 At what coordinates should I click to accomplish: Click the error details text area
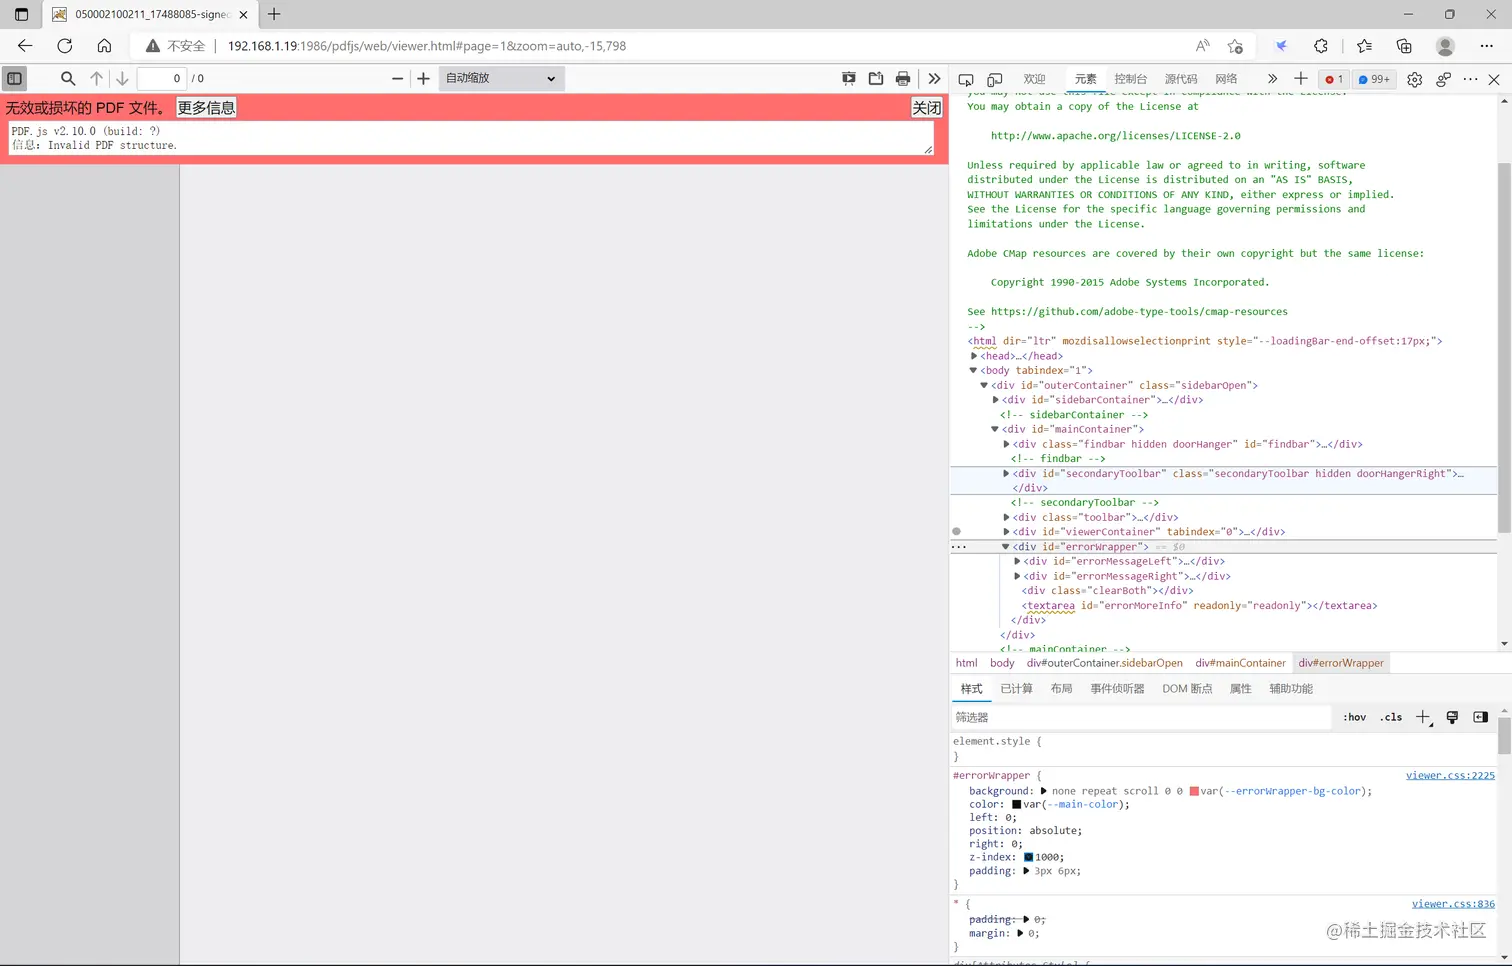pos(471,138)
